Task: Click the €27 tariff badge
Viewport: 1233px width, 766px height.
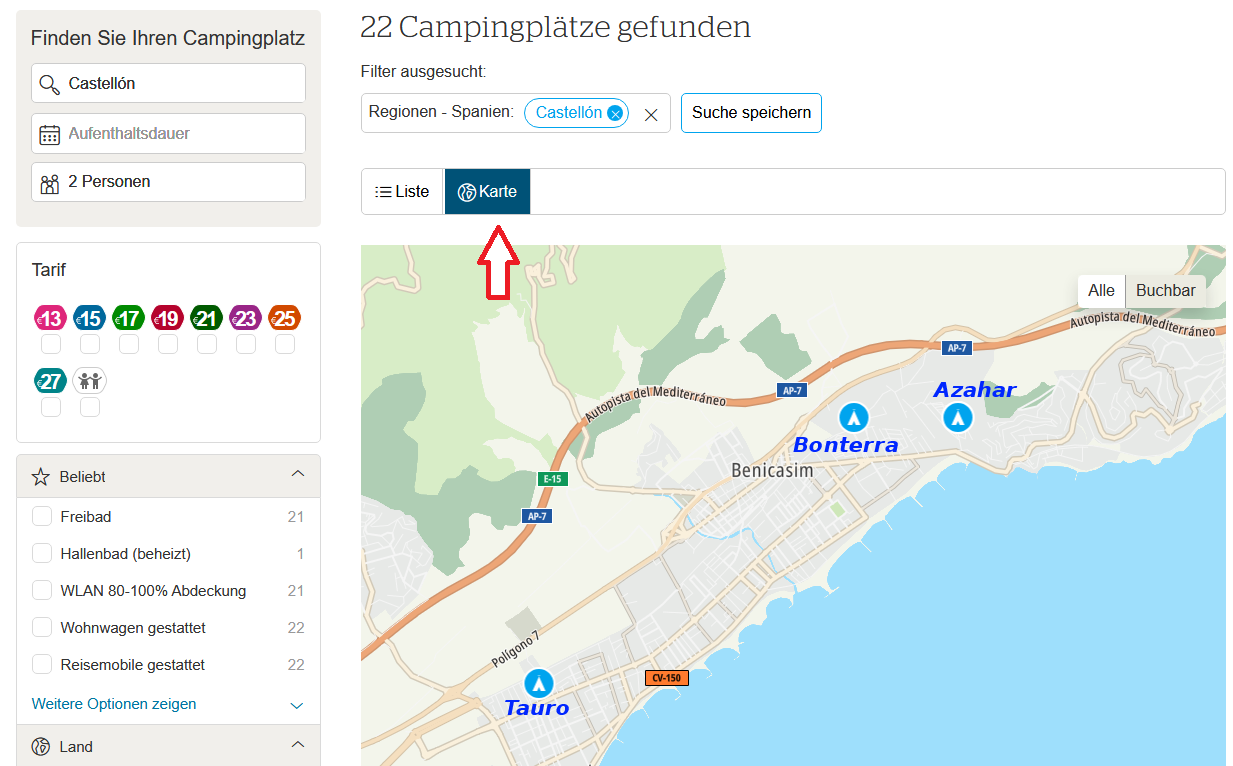Action: pyautogui.click(x=50, y=381)
